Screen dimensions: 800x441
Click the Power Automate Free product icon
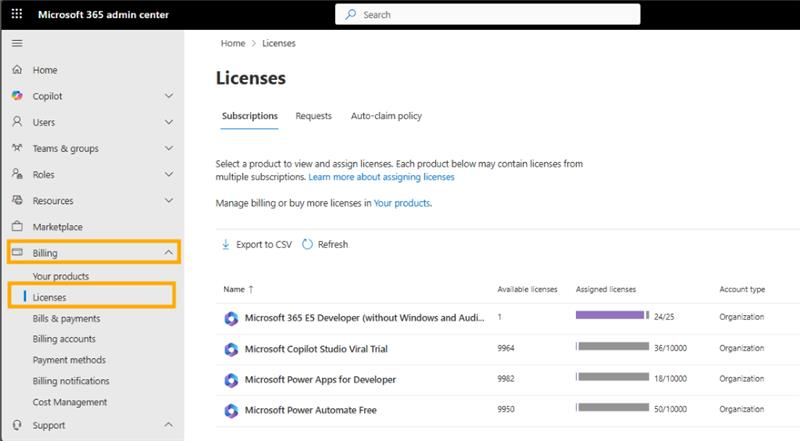(231, 411)
